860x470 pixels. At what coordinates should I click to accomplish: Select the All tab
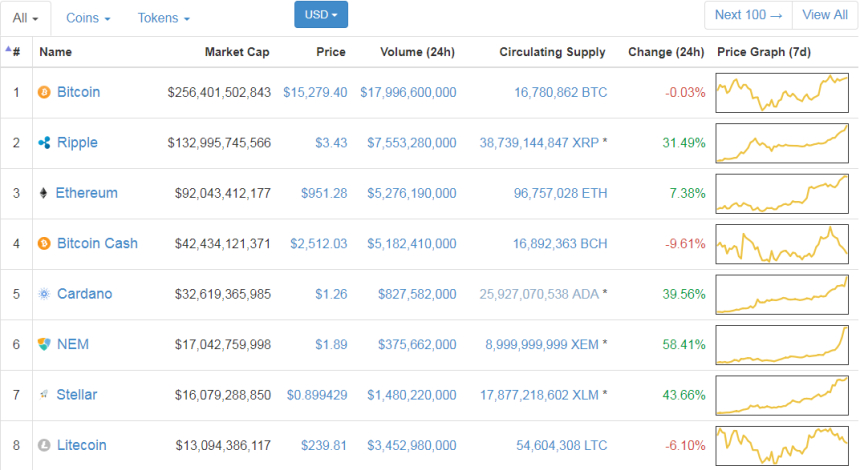pyautogui.click(x=26, y=18)
